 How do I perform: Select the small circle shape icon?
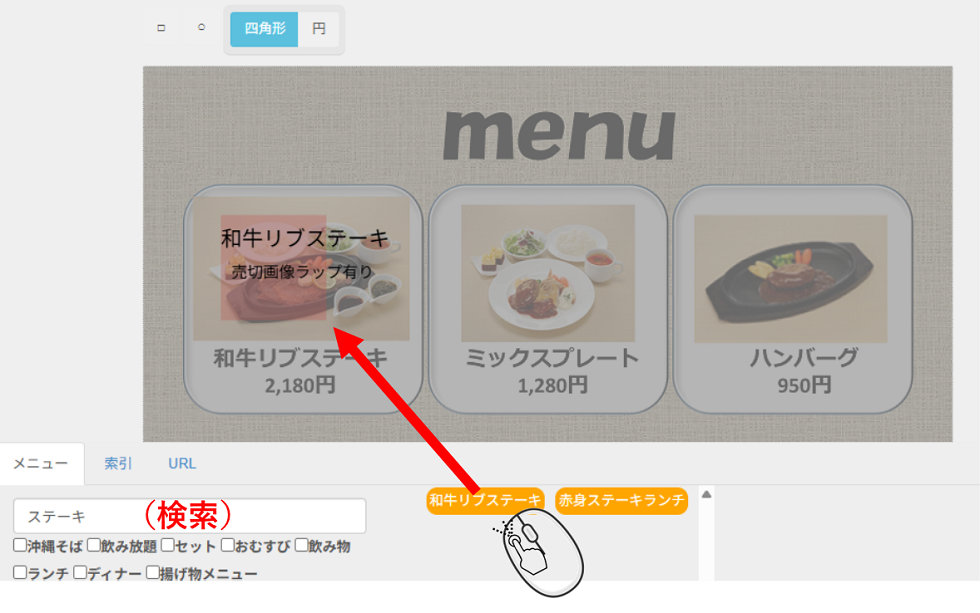point(201,27)
